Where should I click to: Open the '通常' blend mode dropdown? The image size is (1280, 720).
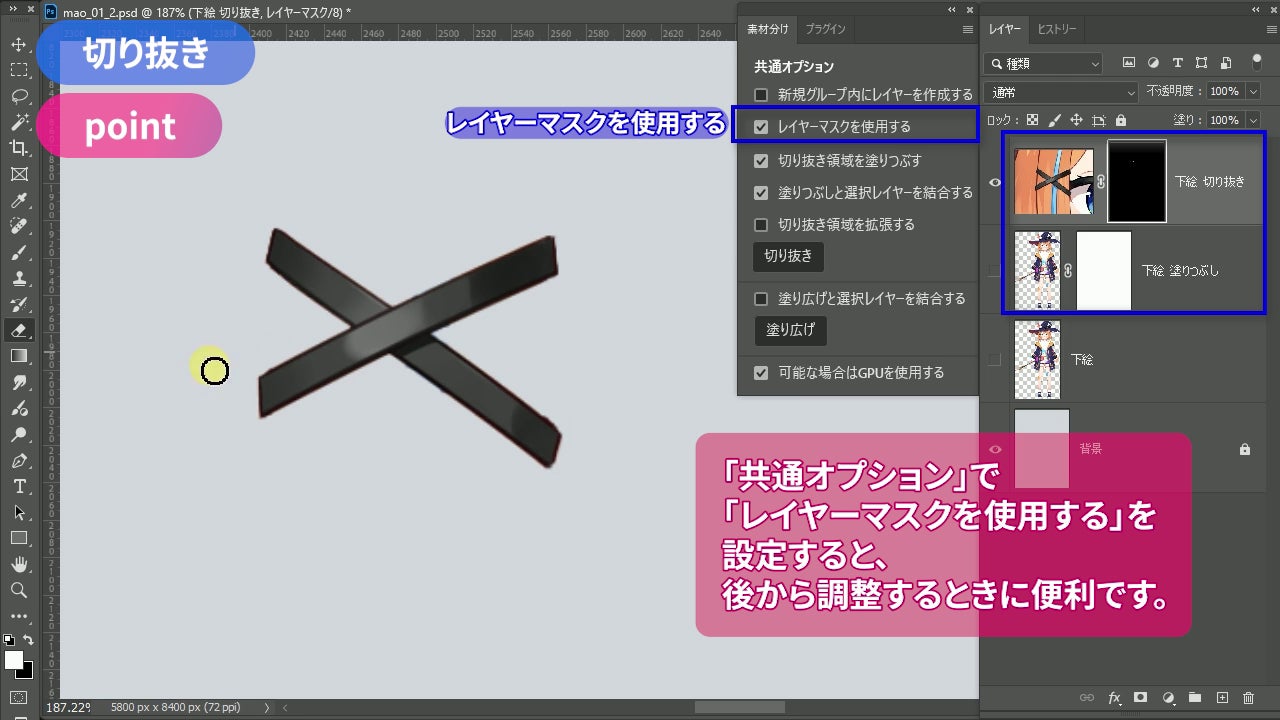(x=1061, y=92)
